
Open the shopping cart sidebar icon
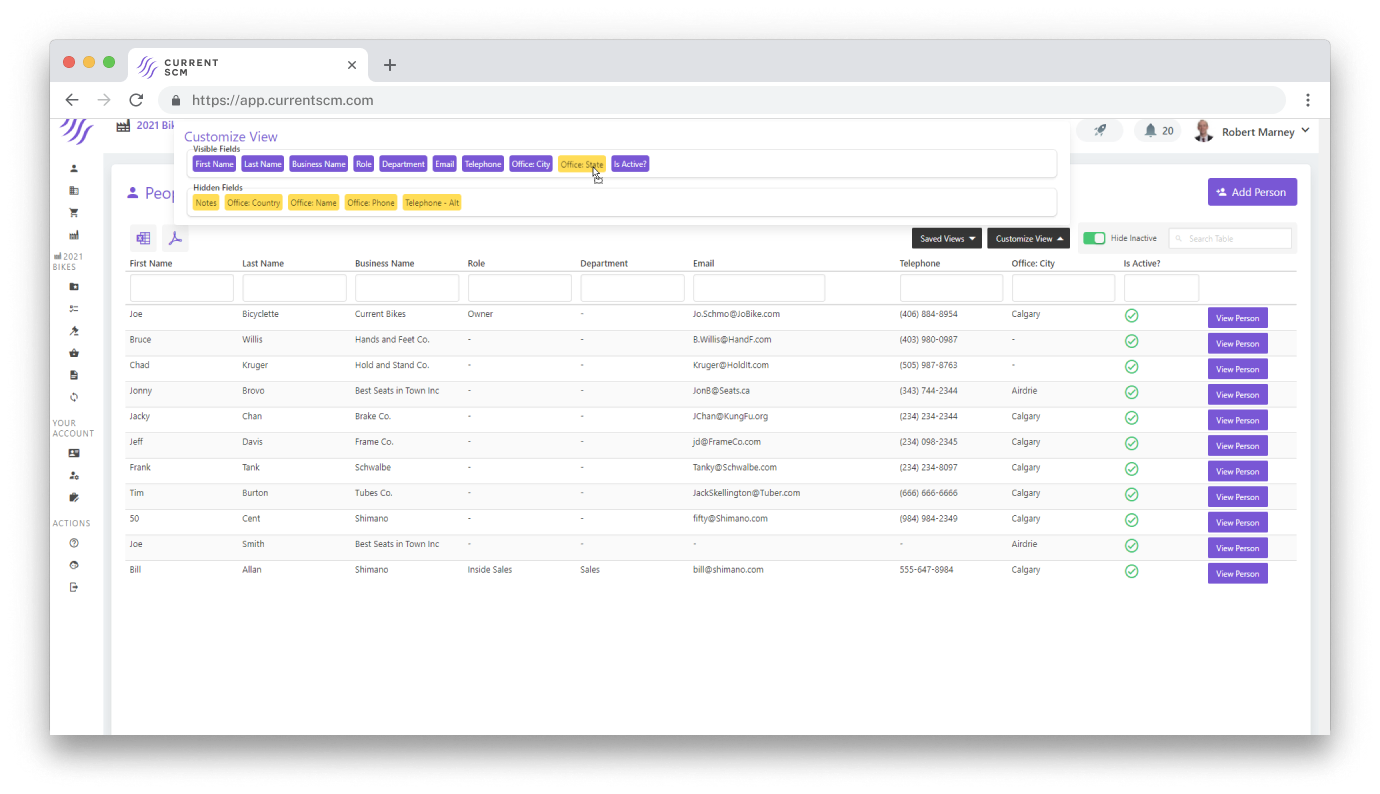click(x=74, y=212)
